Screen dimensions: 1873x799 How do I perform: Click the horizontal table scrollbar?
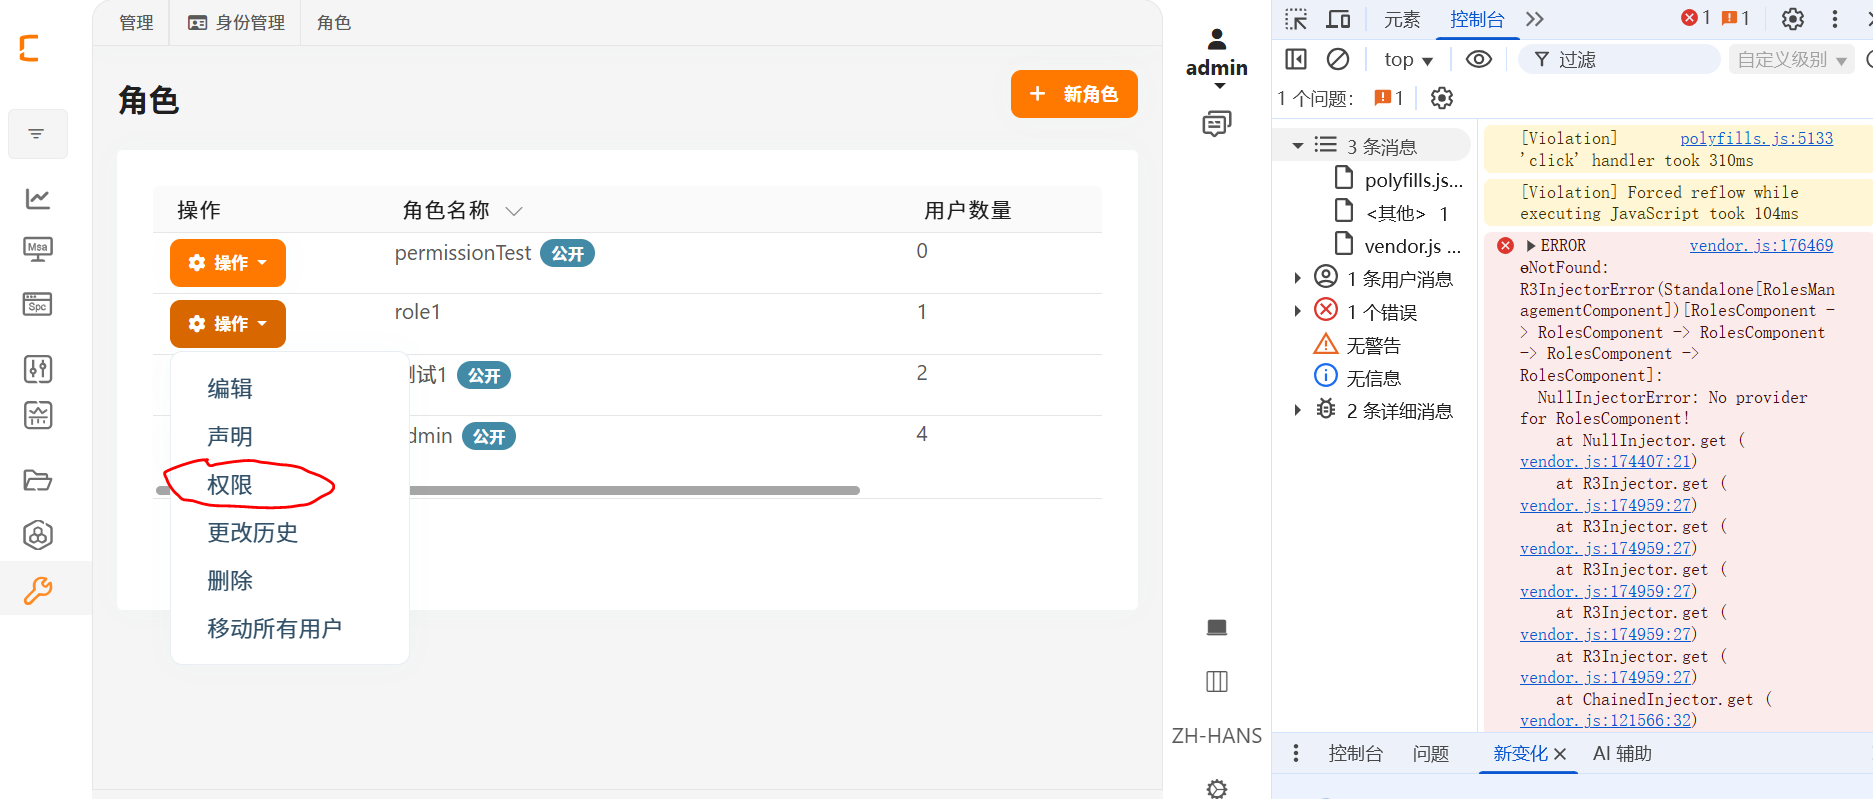[x=634, y=490]
